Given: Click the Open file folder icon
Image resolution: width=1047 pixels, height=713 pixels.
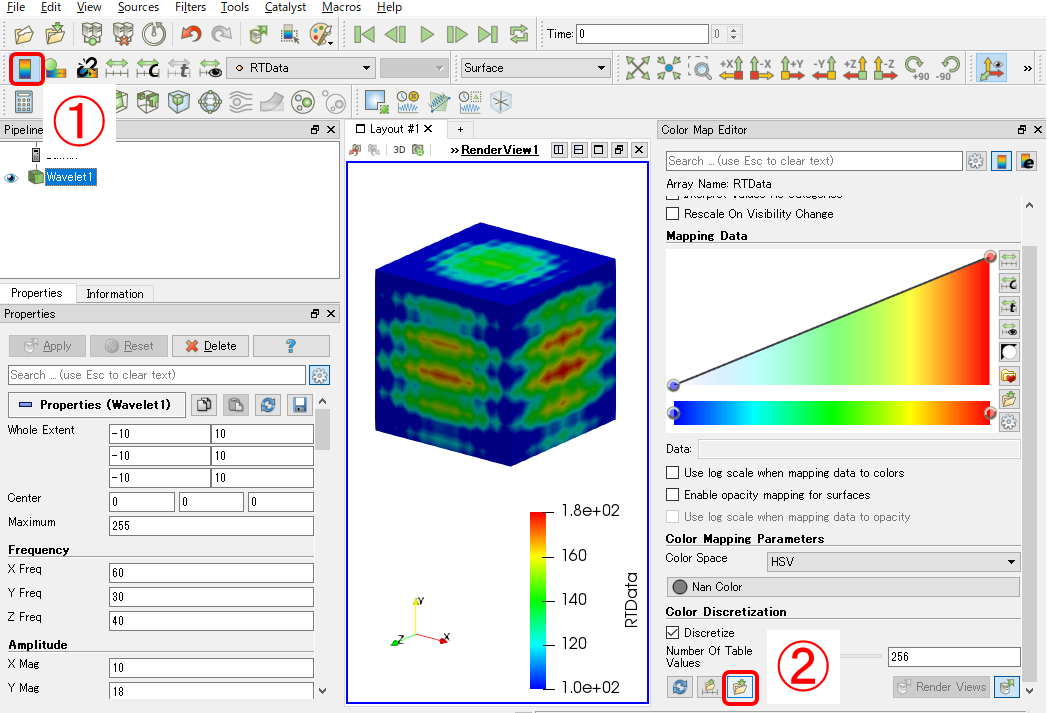Looking at the screenshot, I should point(23,33).
